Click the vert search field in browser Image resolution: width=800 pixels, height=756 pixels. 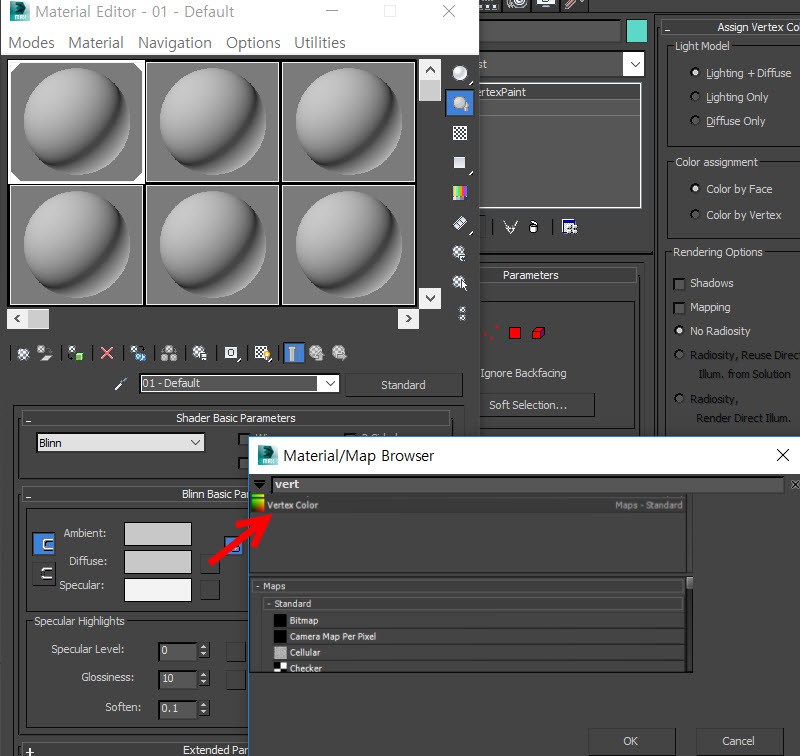pyautogui.click(x=528, y=485)
